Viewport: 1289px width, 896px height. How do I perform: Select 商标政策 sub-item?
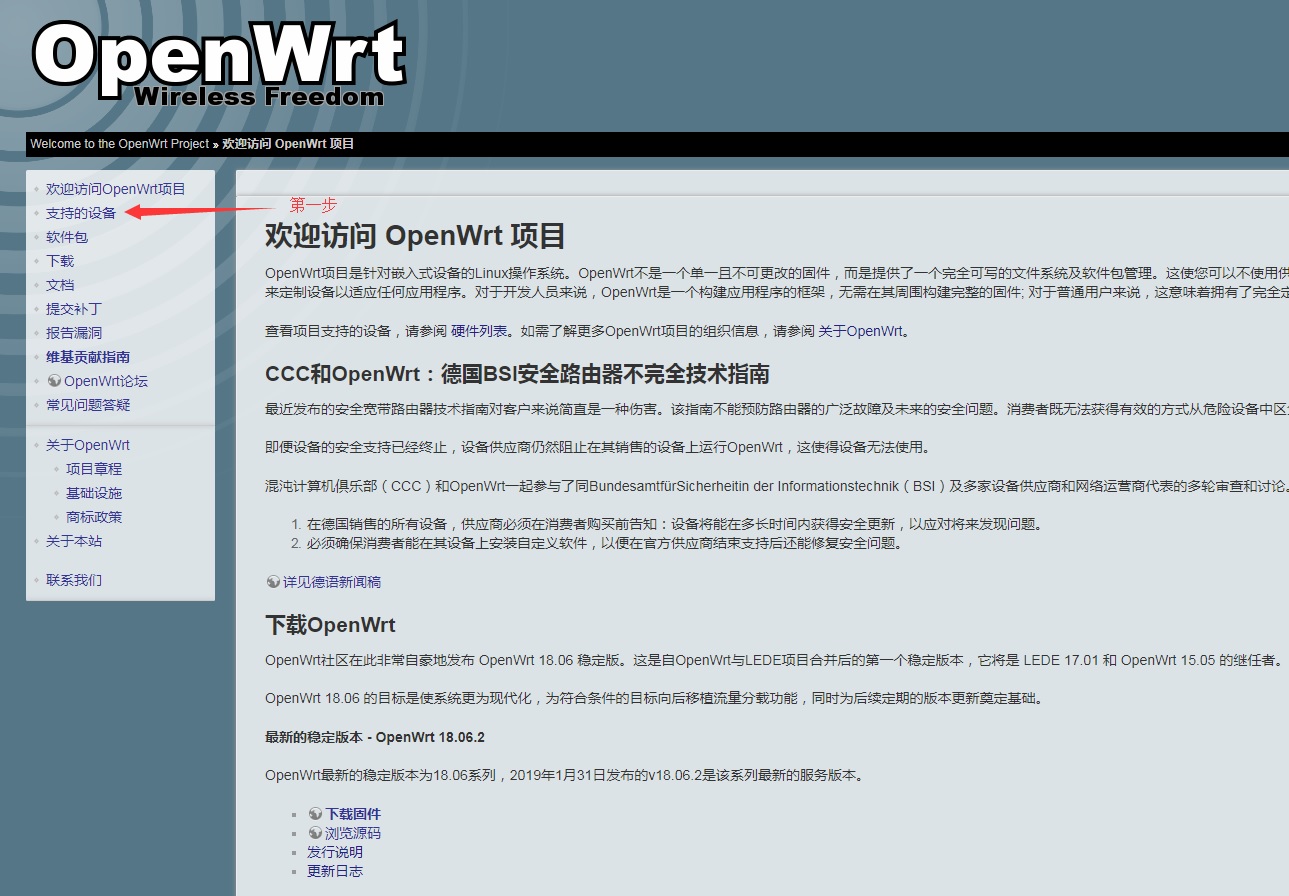pyautogui.click(x=94, y=517)
